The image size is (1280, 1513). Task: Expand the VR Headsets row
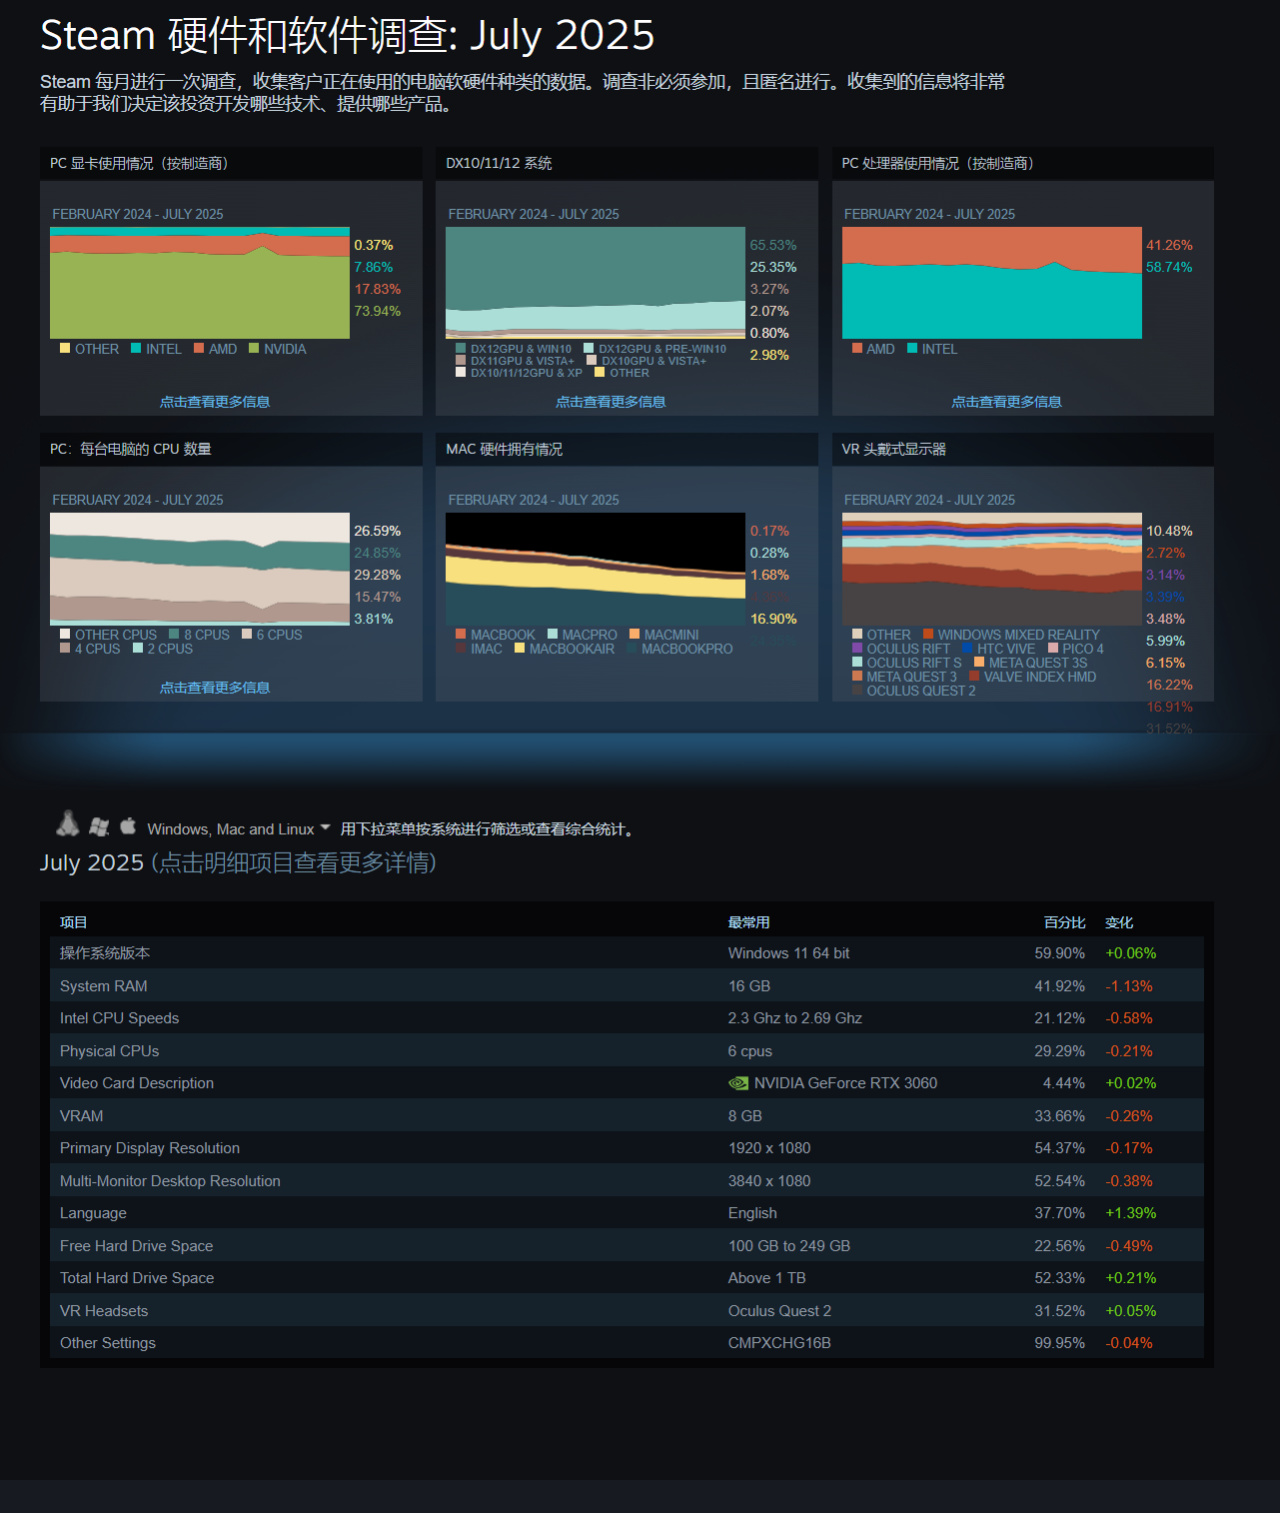click(x=627, y=1311)
